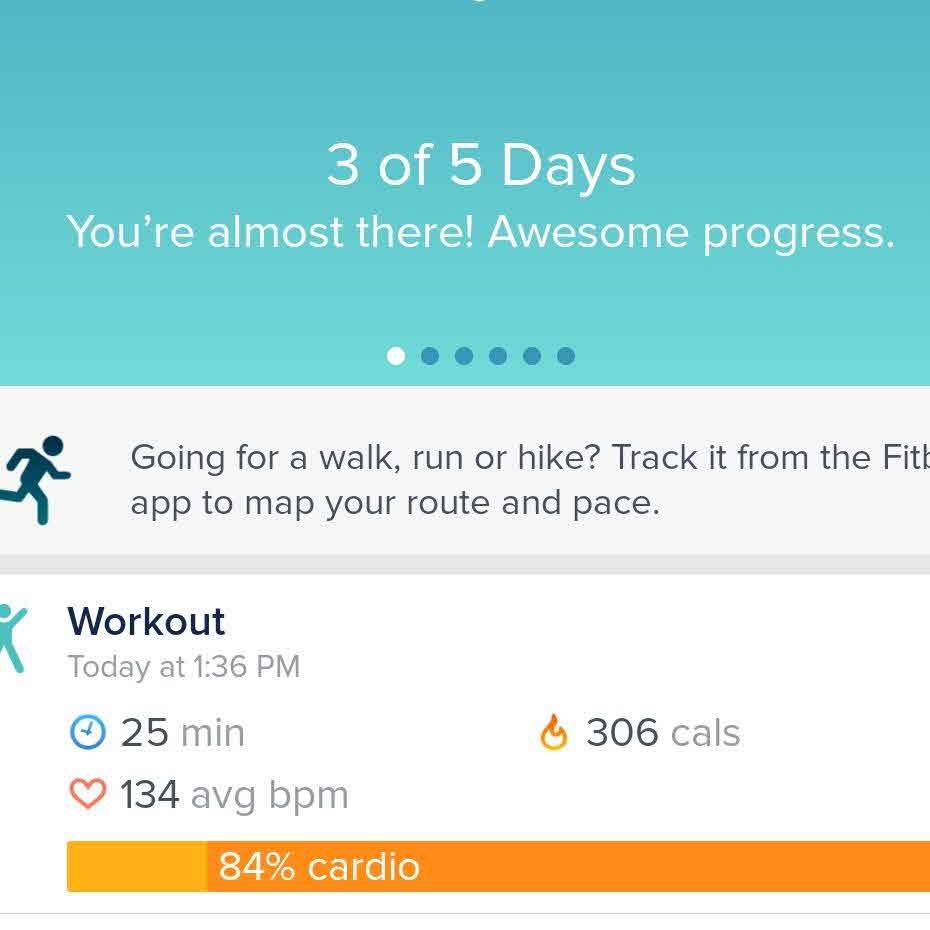The width and height of the screenshot is (930, 930).
Task: Tap the "Today at 1:36 PM" timestamp
Action: 184,667
